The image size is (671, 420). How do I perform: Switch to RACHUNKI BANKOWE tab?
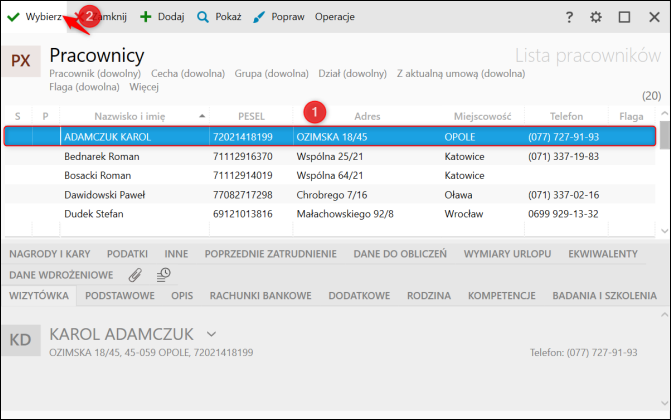point(260,296)
